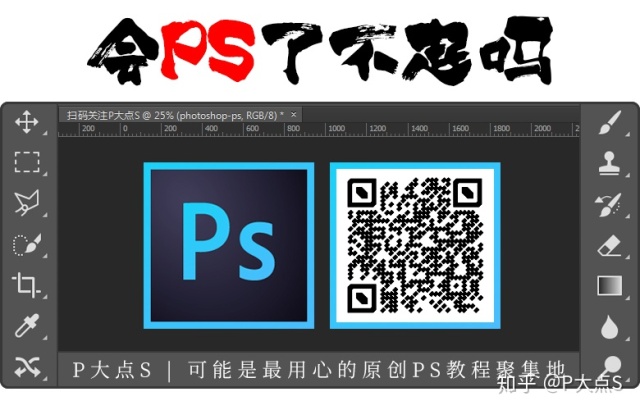Select the History Brush tool
The width and height of the screenshot is (640, 410).
click(608, 204)
